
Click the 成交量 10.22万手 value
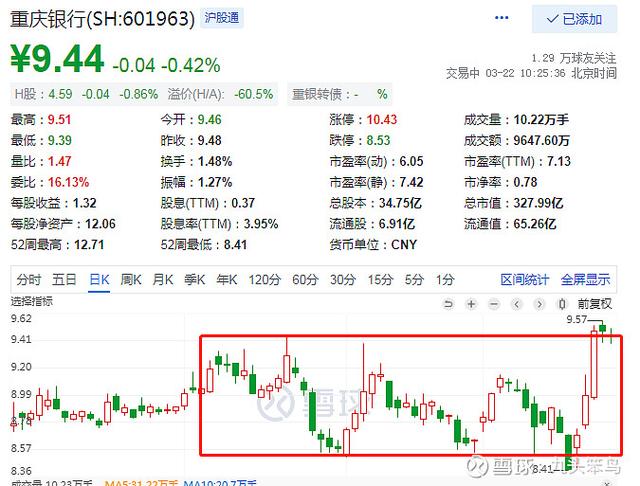point(541,120)
